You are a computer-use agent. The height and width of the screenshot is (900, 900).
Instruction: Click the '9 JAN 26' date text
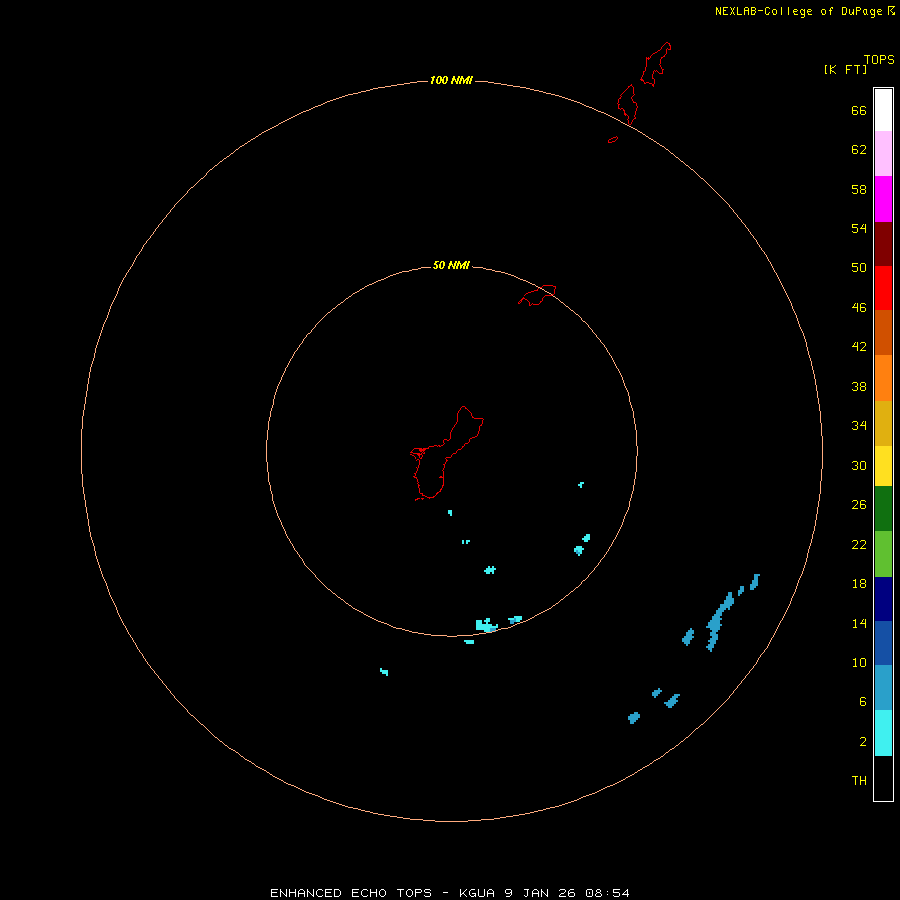tap(541, 893)
